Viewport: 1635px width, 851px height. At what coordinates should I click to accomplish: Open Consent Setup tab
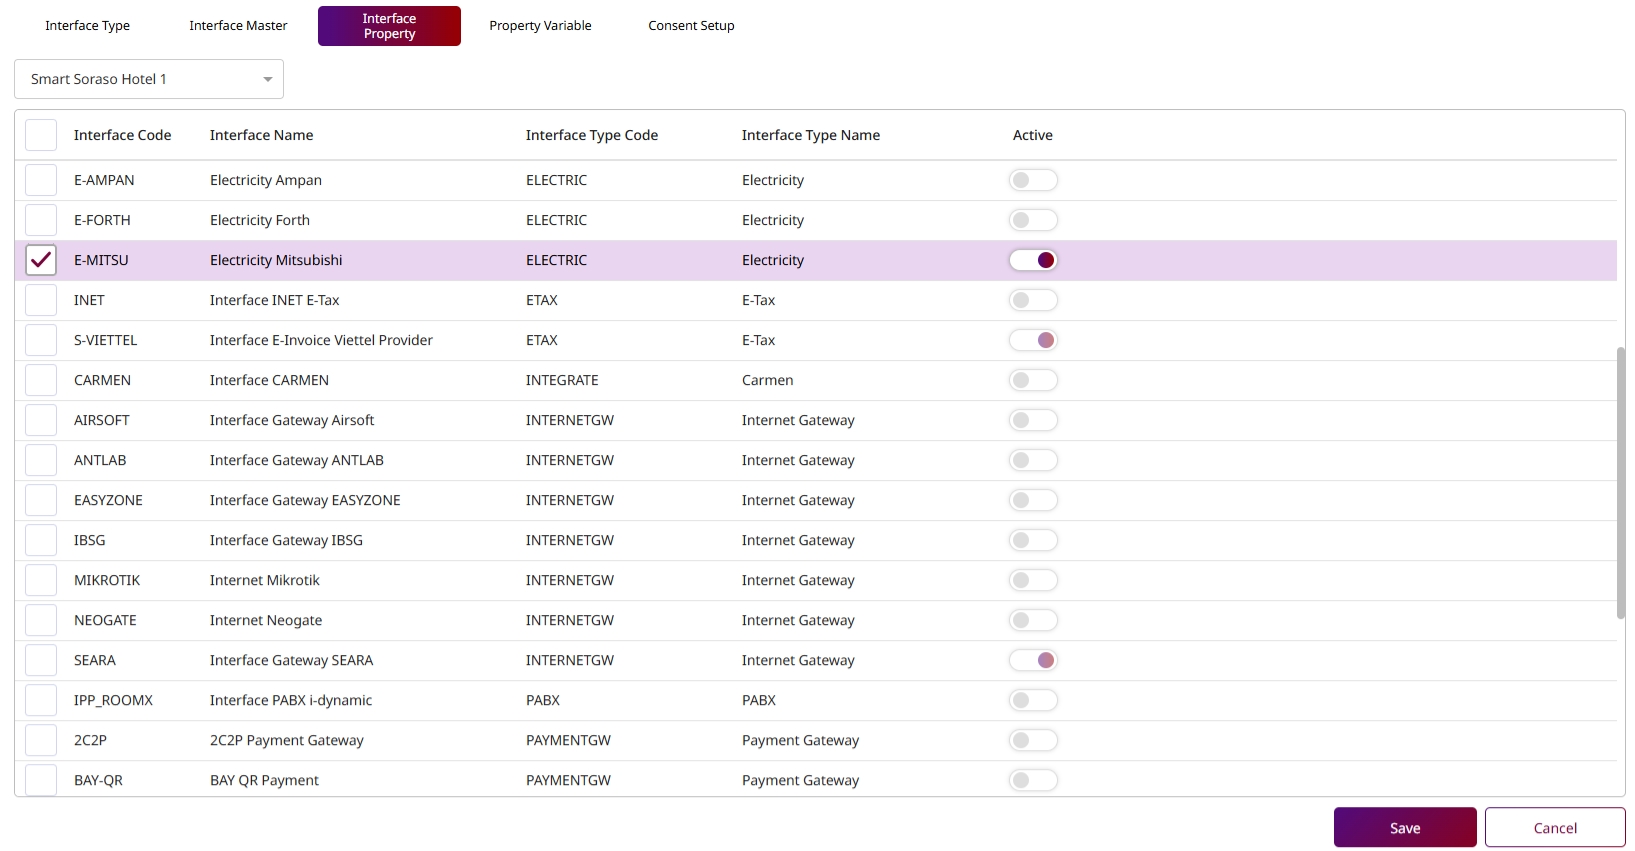[x=691, y=26]
